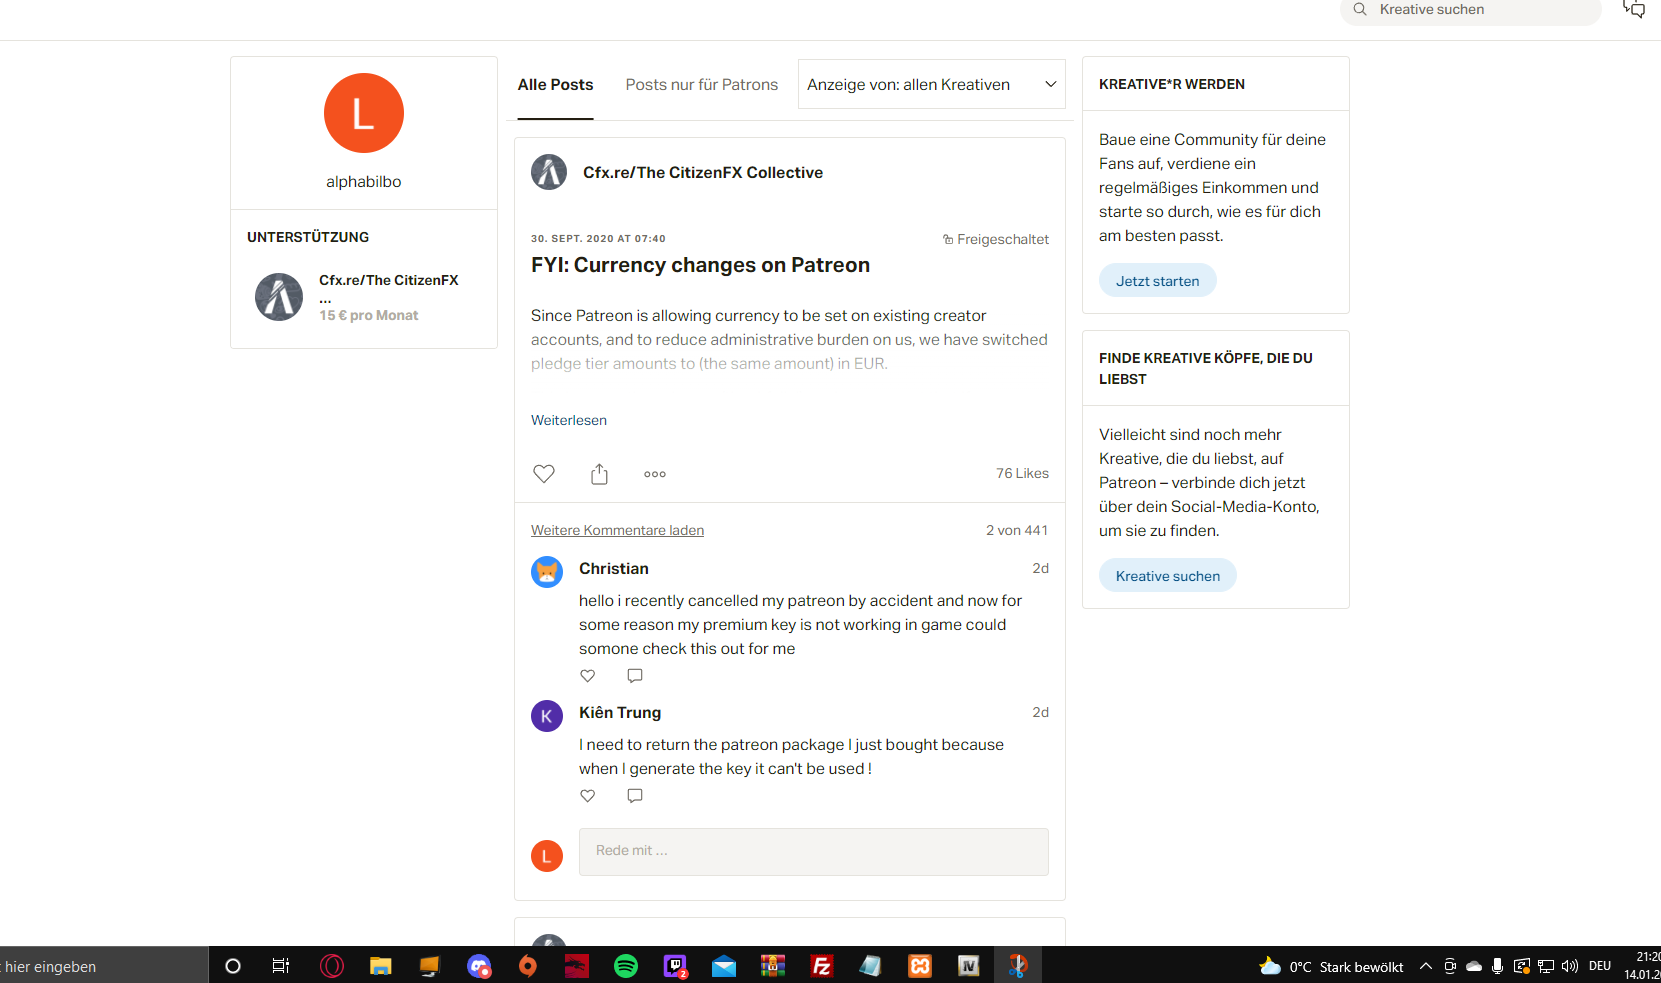Open FileZilla from the taskbar

coord(822,966)
